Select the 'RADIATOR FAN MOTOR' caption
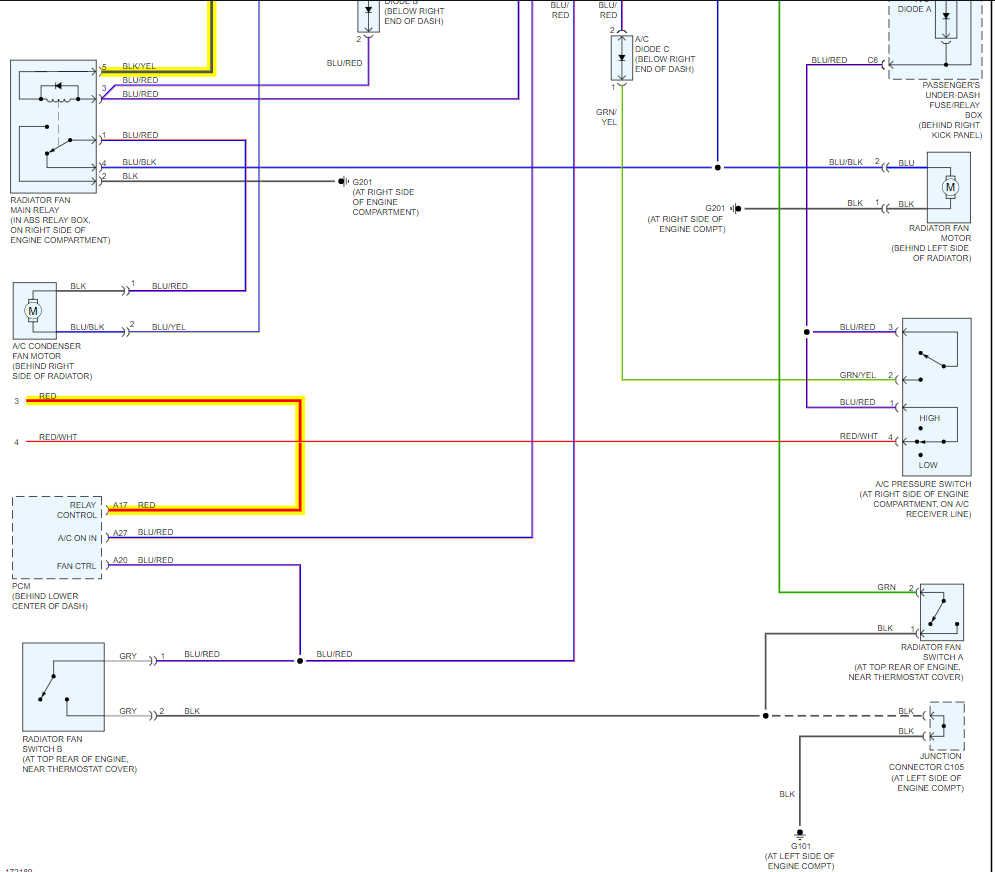This screenshot has width=995, height=872. [x=939, y=233]
